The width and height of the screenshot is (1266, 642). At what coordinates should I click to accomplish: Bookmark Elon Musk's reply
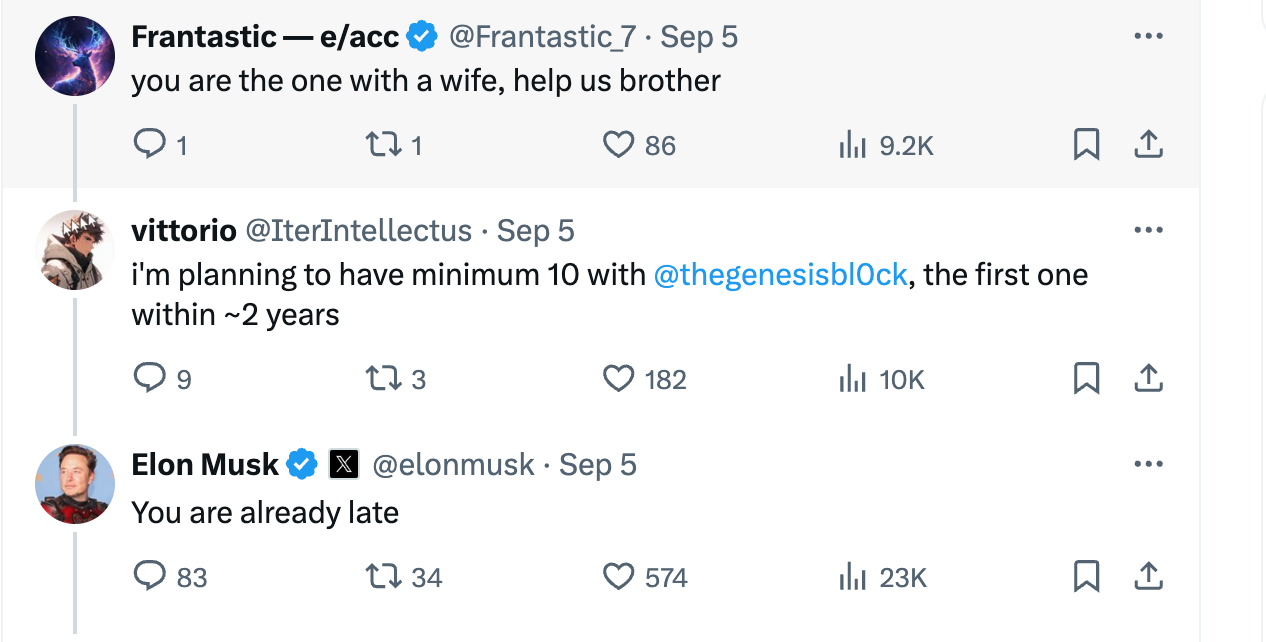[1086, 577]
